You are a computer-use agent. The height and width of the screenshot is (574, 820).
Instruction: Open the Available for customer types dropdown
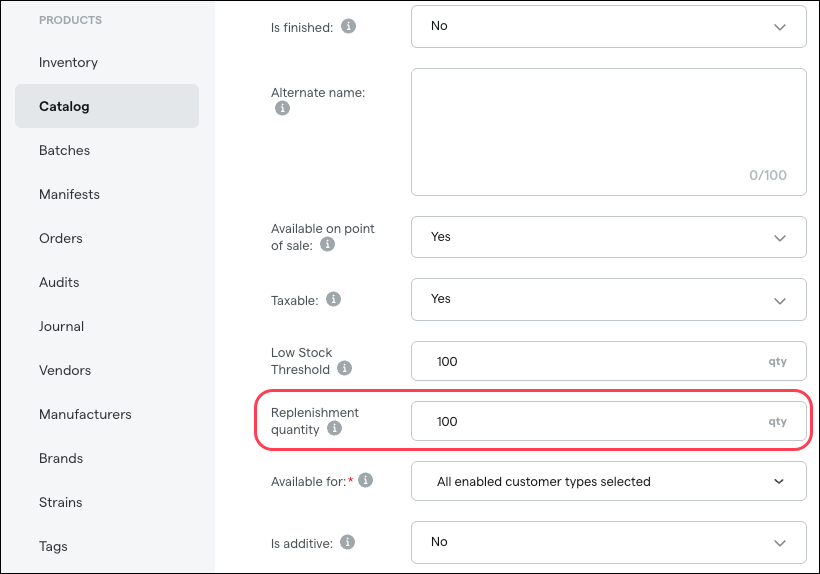pos(609,481)
